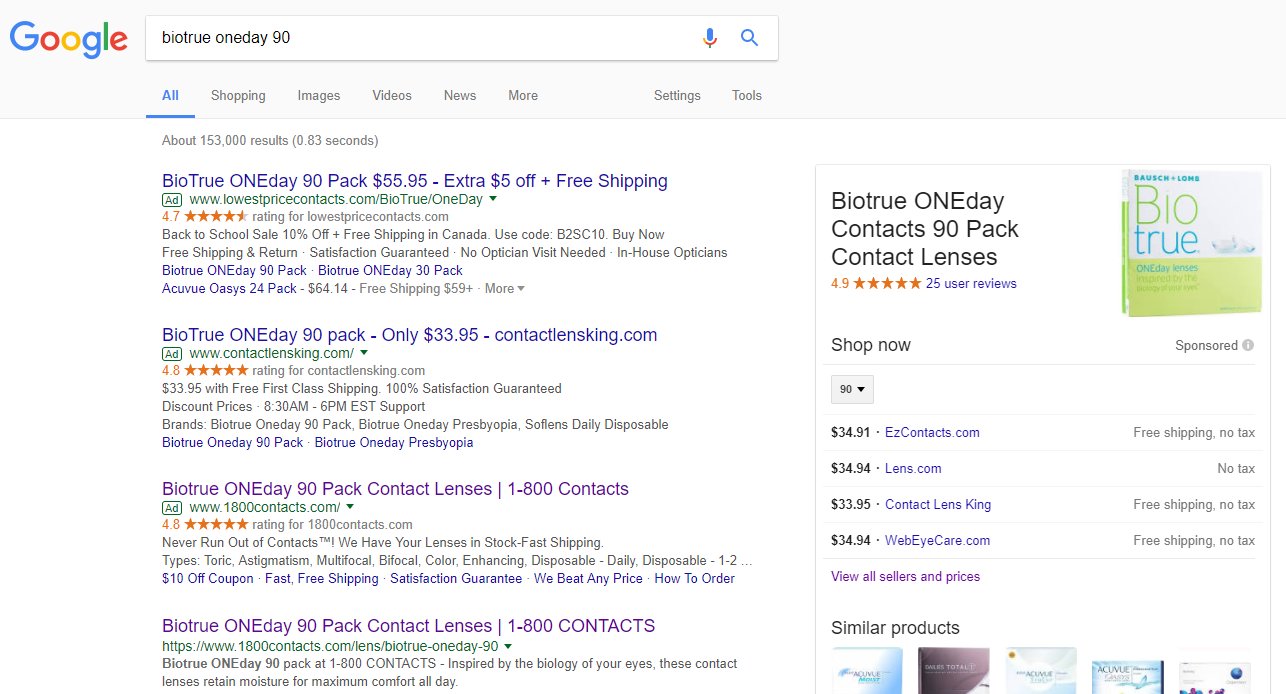
Task: Expand 1800contacts.com ad URL dropdown arrow
Action: 350,507
